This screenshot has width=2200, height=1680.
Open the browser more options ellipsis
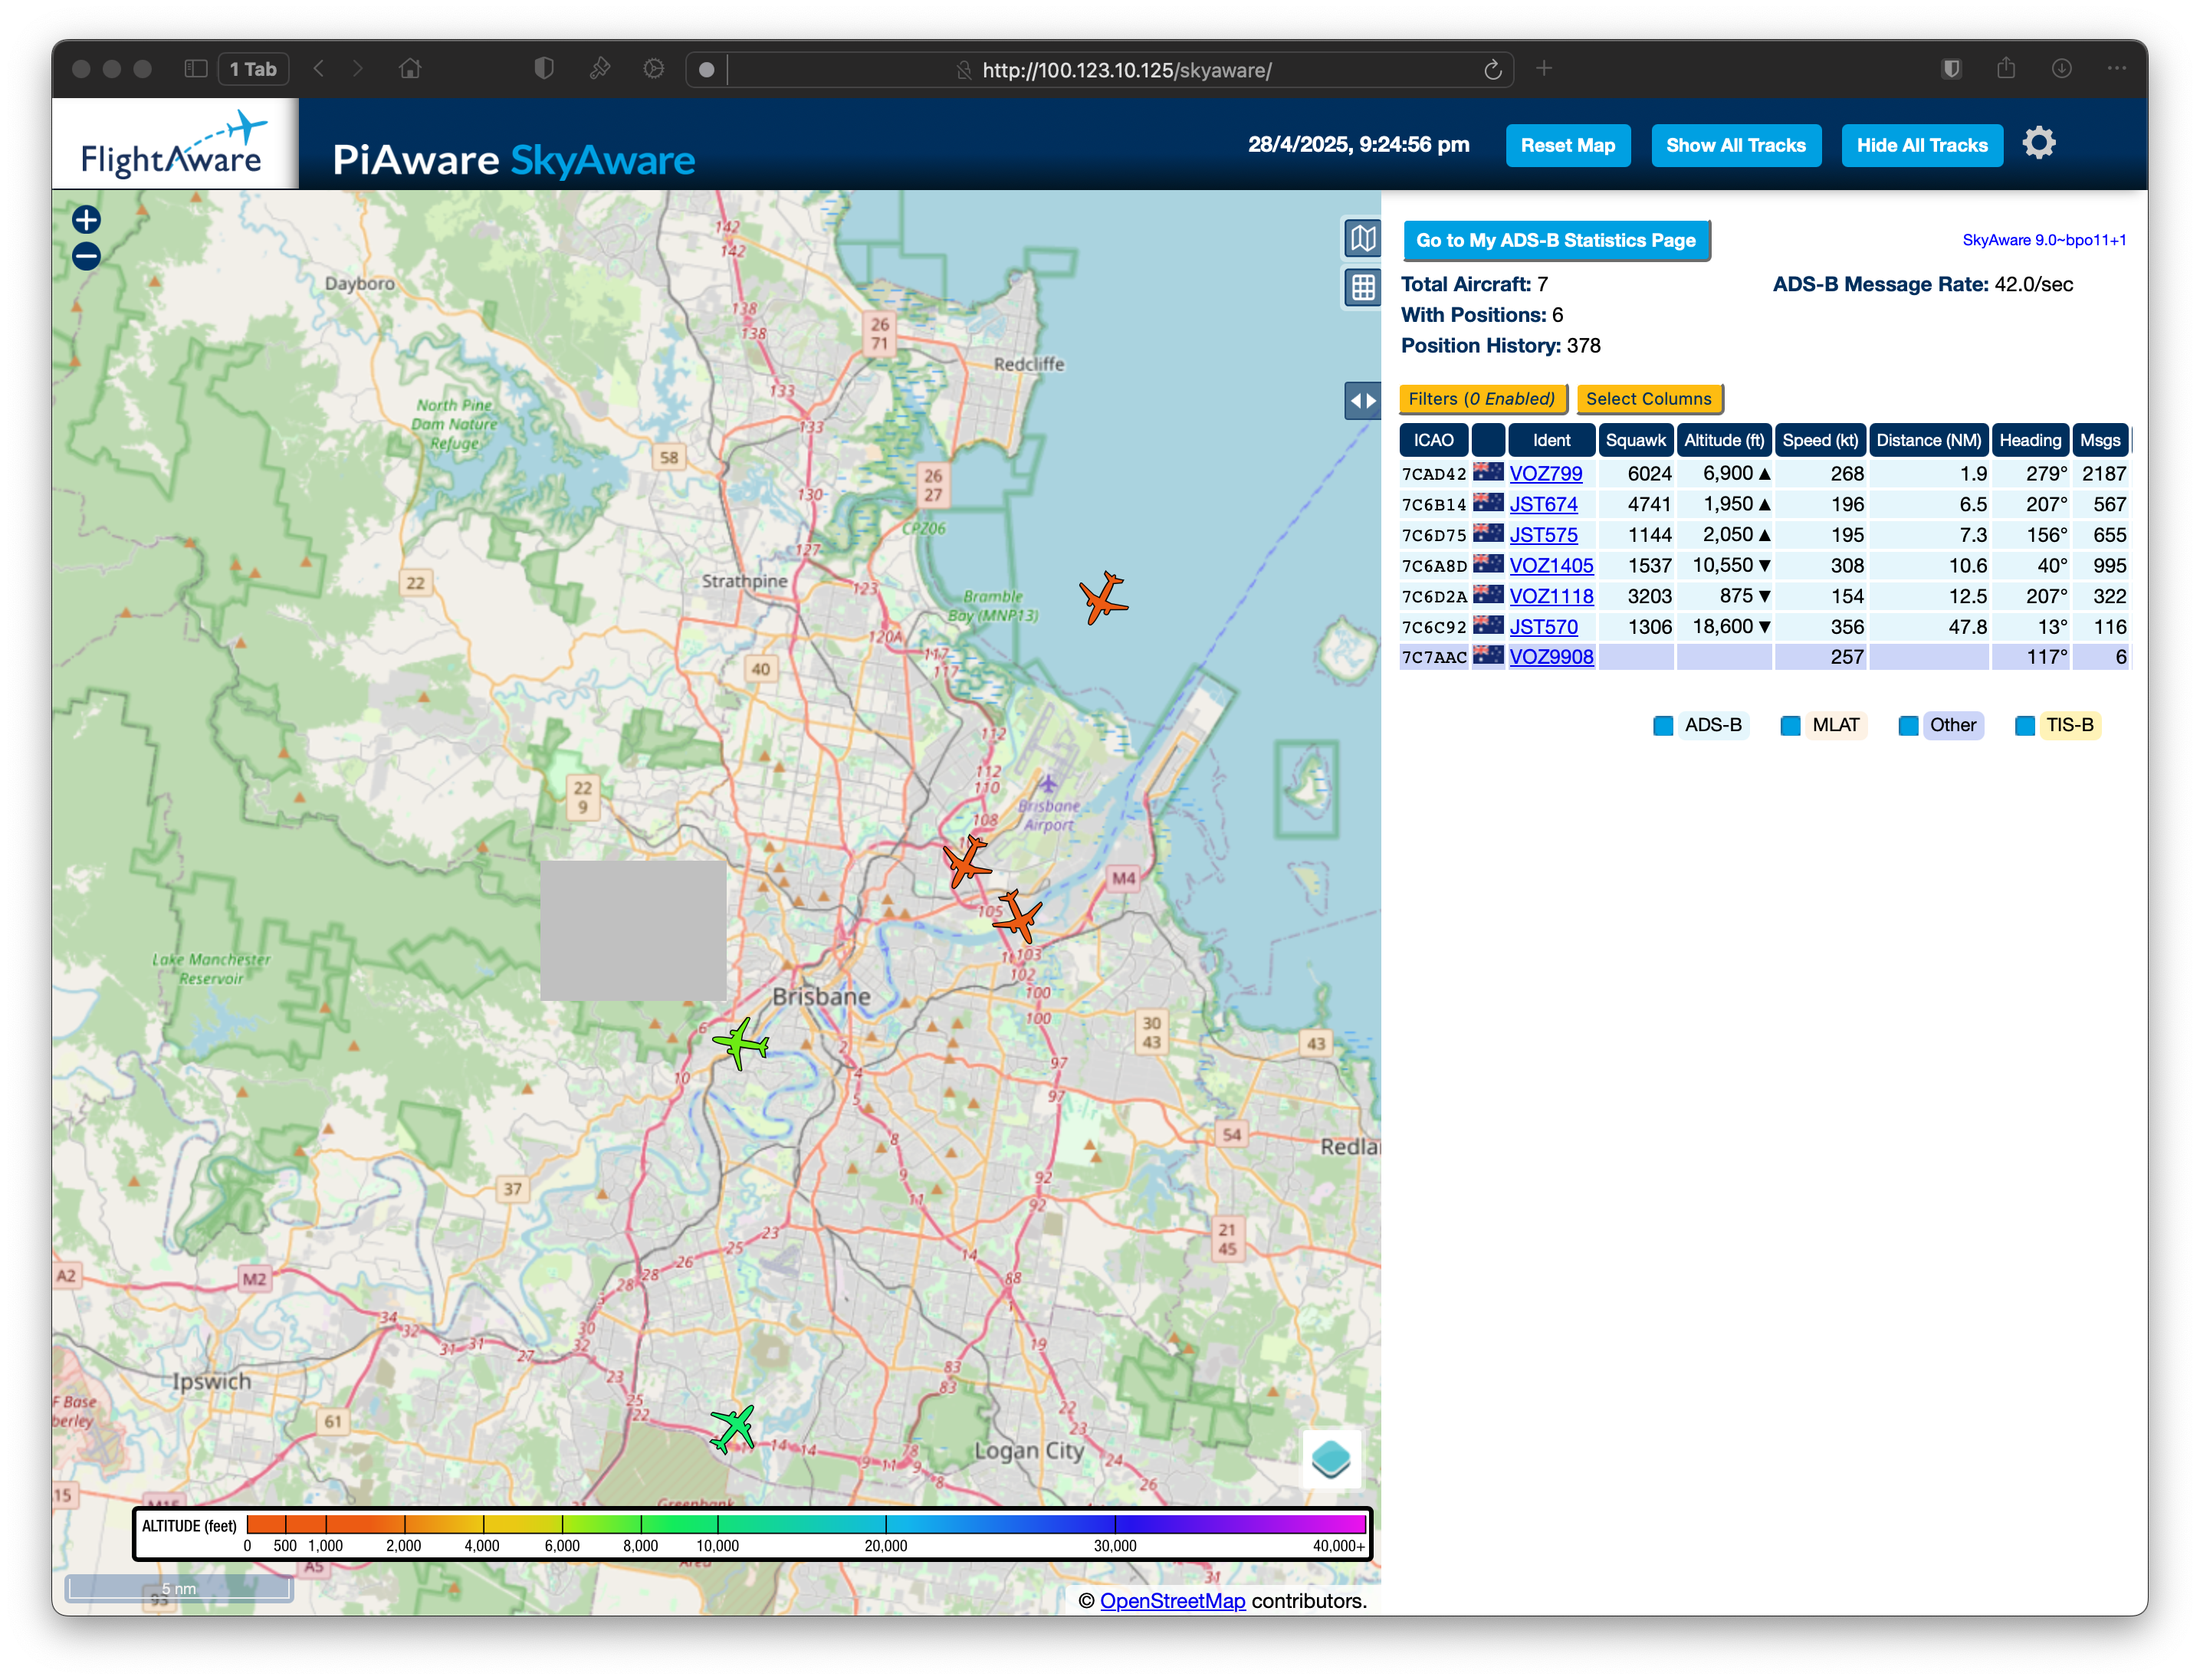click(2116, 68)
